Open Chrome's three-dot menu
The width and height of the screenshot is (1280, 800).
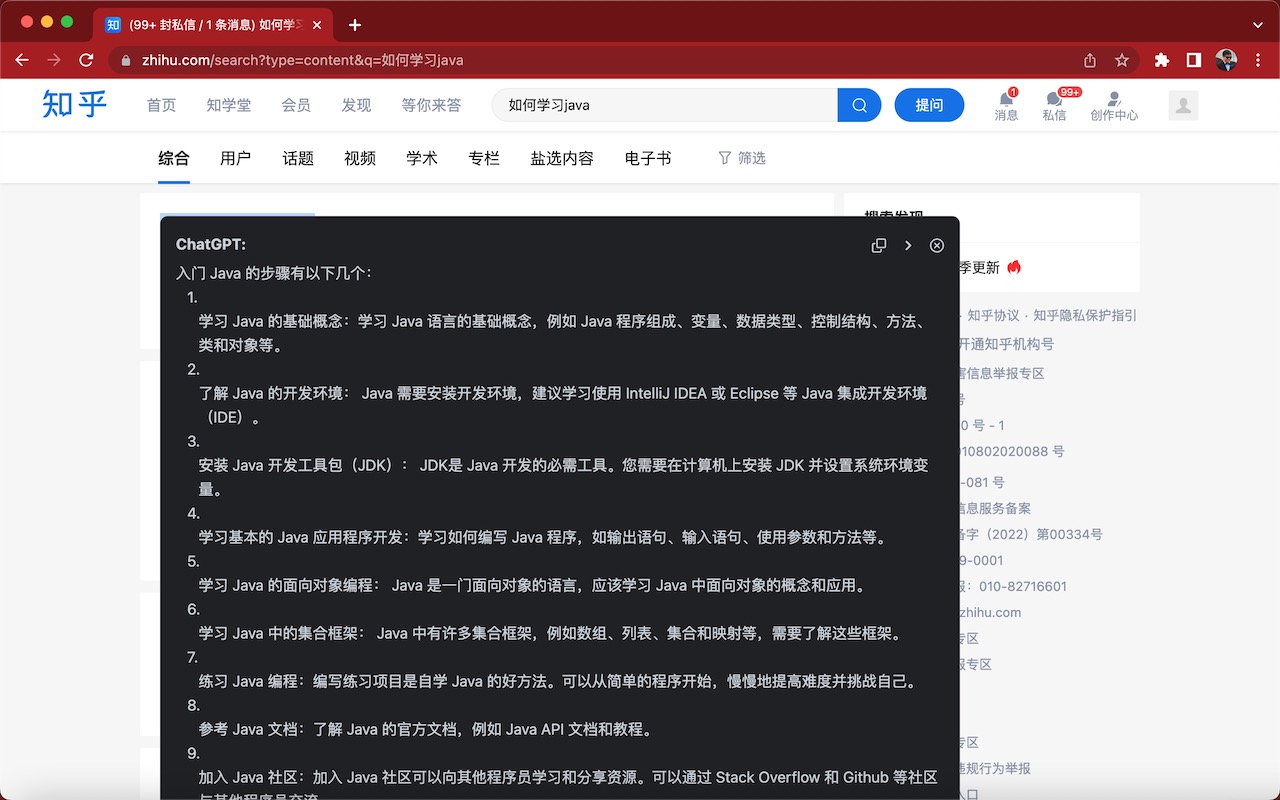[x=1258, y=60]
